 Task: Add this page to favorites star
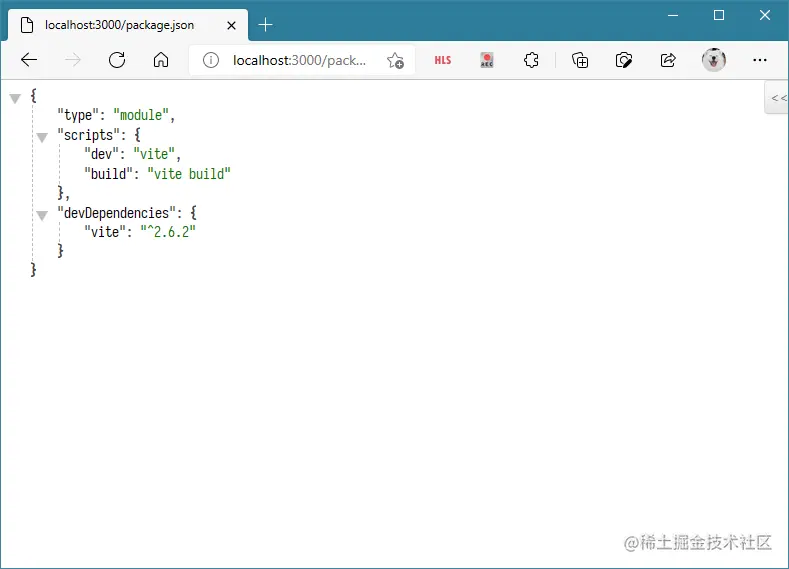(x=396, y=60)
